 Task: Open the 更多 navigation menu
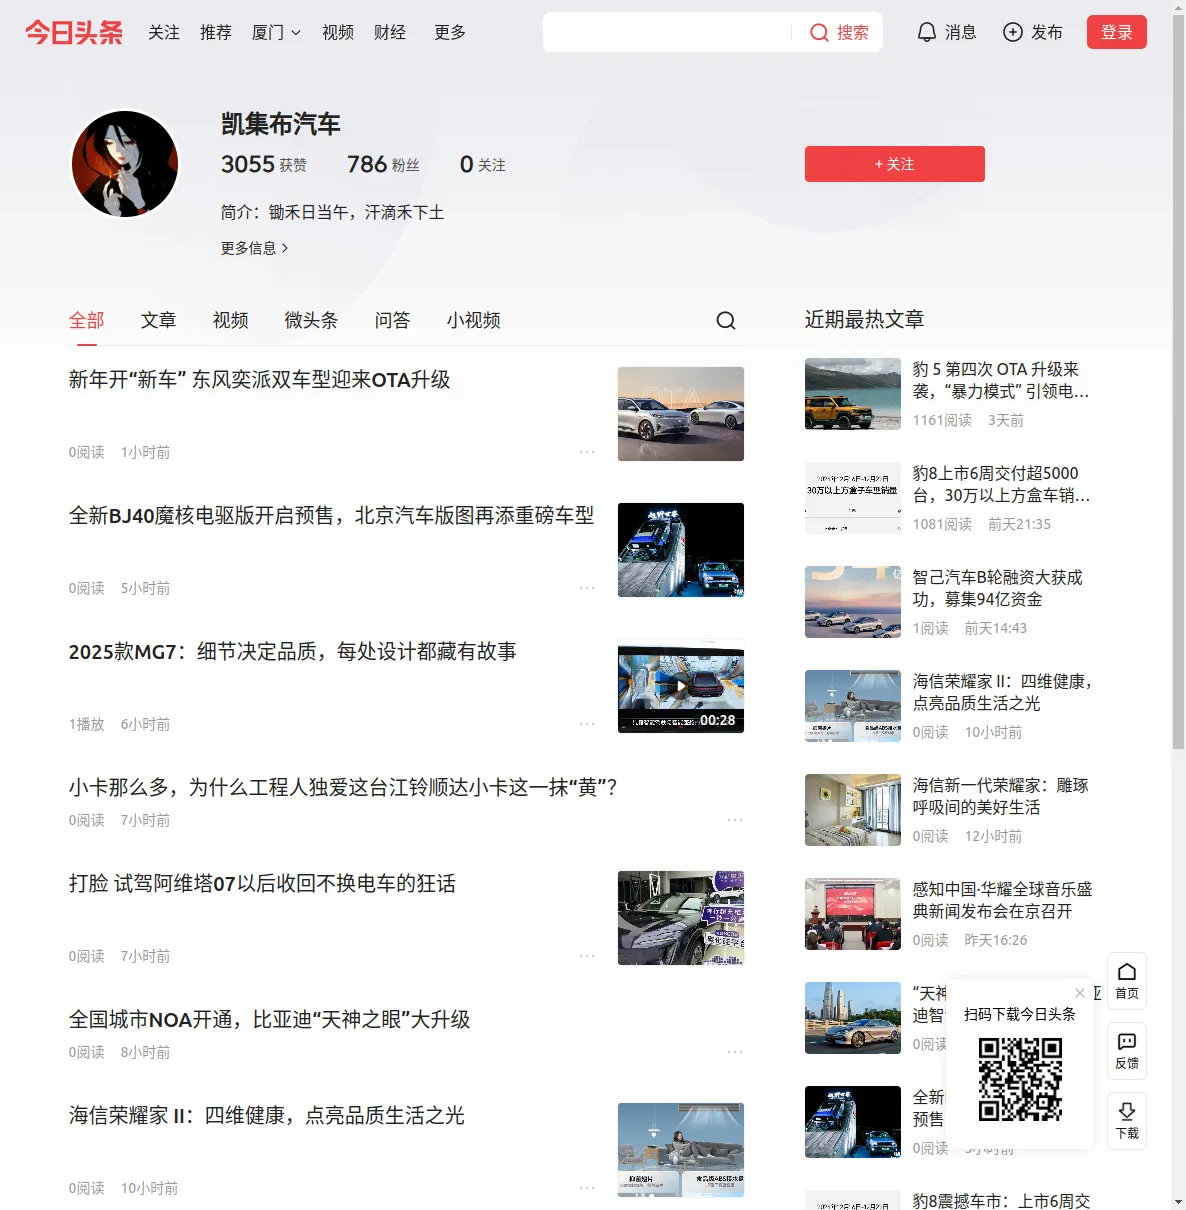(450, 32)
